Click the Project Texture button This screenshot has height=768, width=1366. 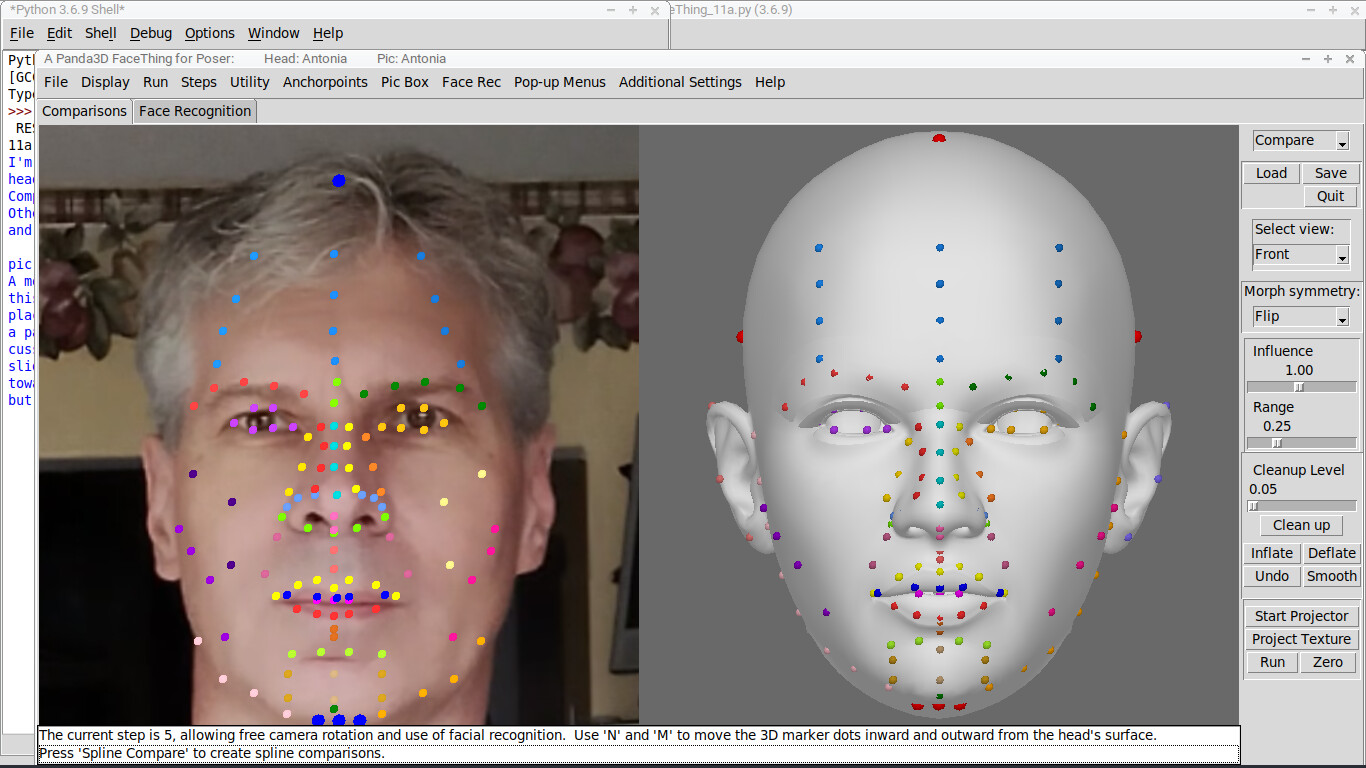[1301, 639]
